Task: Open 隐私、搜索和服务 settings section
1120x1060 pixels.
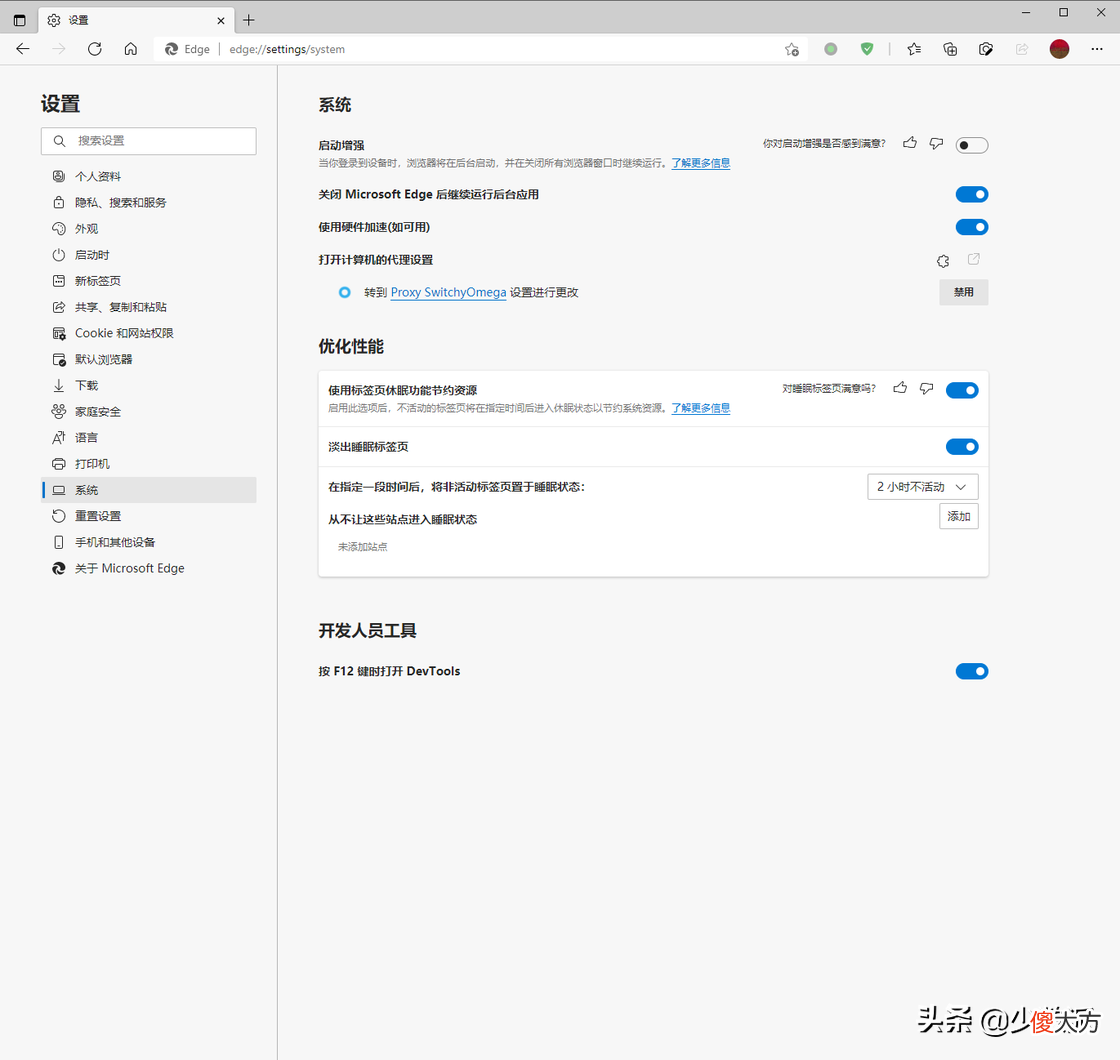Action: pos(149,203)
